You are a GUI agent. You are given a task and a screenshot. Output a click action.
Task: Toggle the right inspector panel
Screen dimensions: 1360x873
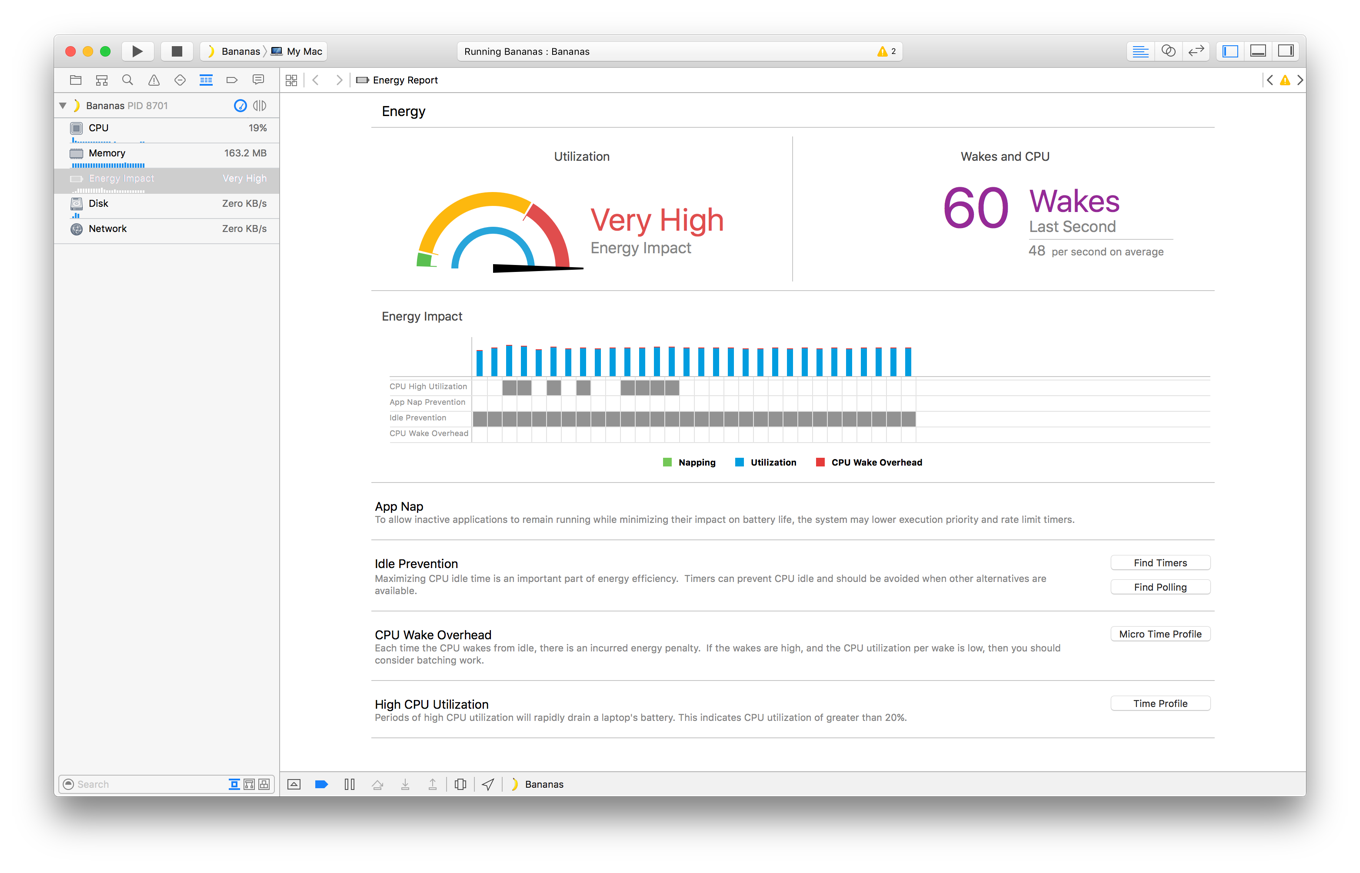point(1286,50)
